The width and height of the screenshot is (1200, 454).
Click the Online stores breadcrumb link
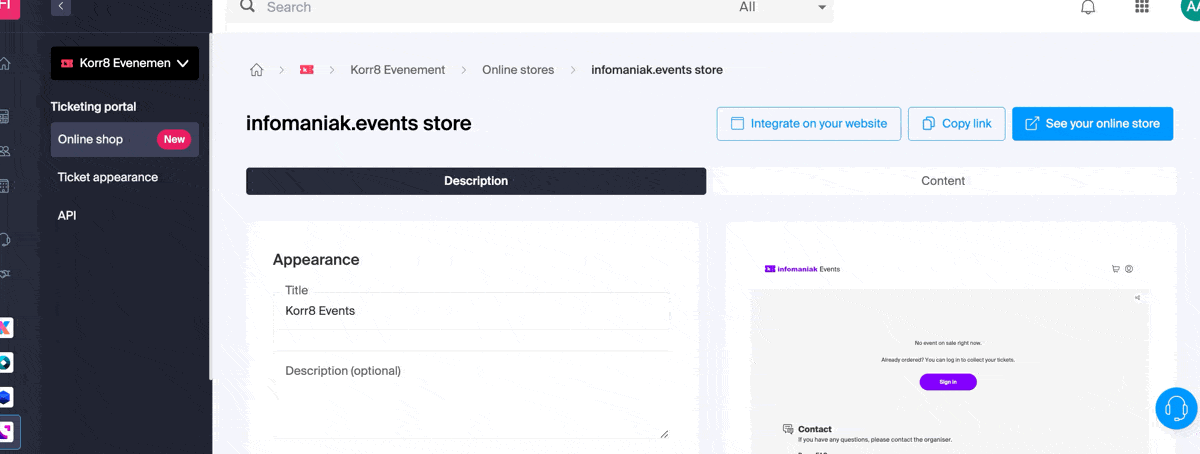coord(517,70)
